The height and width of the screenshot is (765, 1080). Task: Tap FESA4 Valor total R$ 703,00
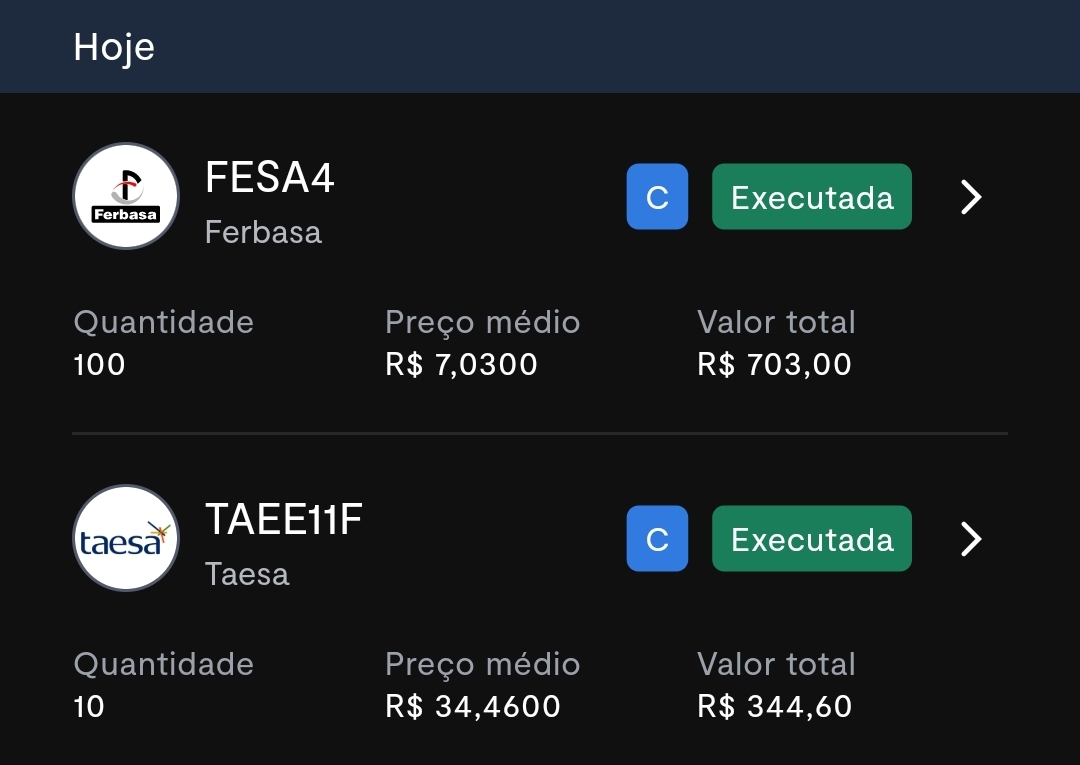pos(774,364)
